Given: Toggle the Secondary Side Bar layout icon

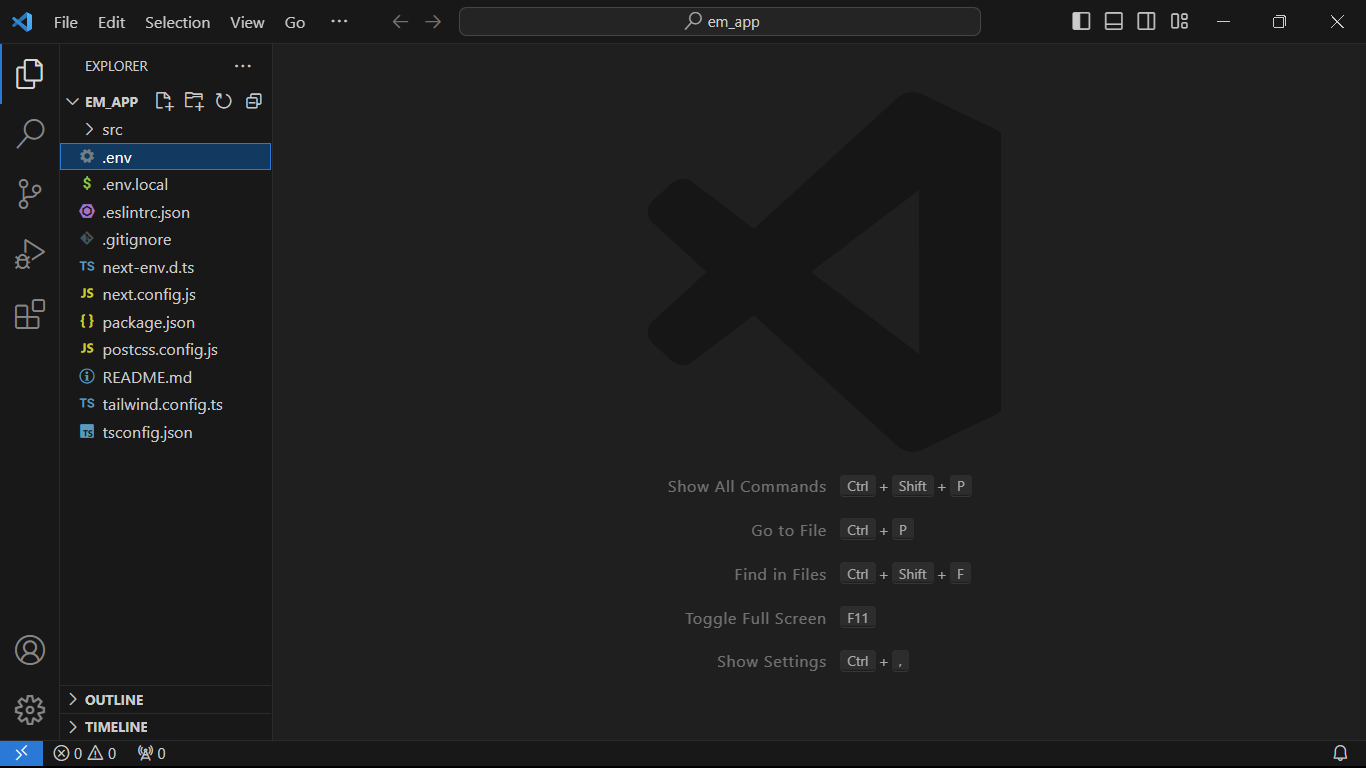Looking at the screenshot, I should pos(1147,22).
